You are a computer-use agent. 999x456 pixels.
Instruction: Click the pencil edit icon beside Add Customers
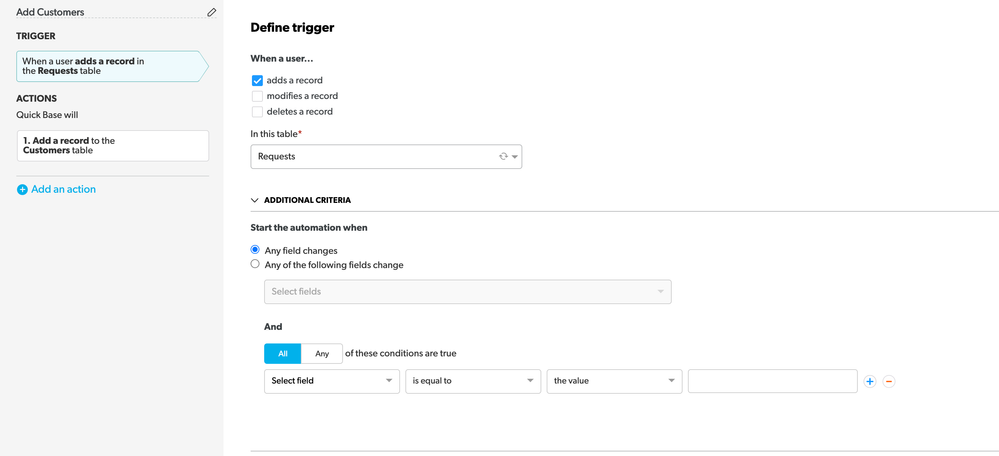click(212, 12)
